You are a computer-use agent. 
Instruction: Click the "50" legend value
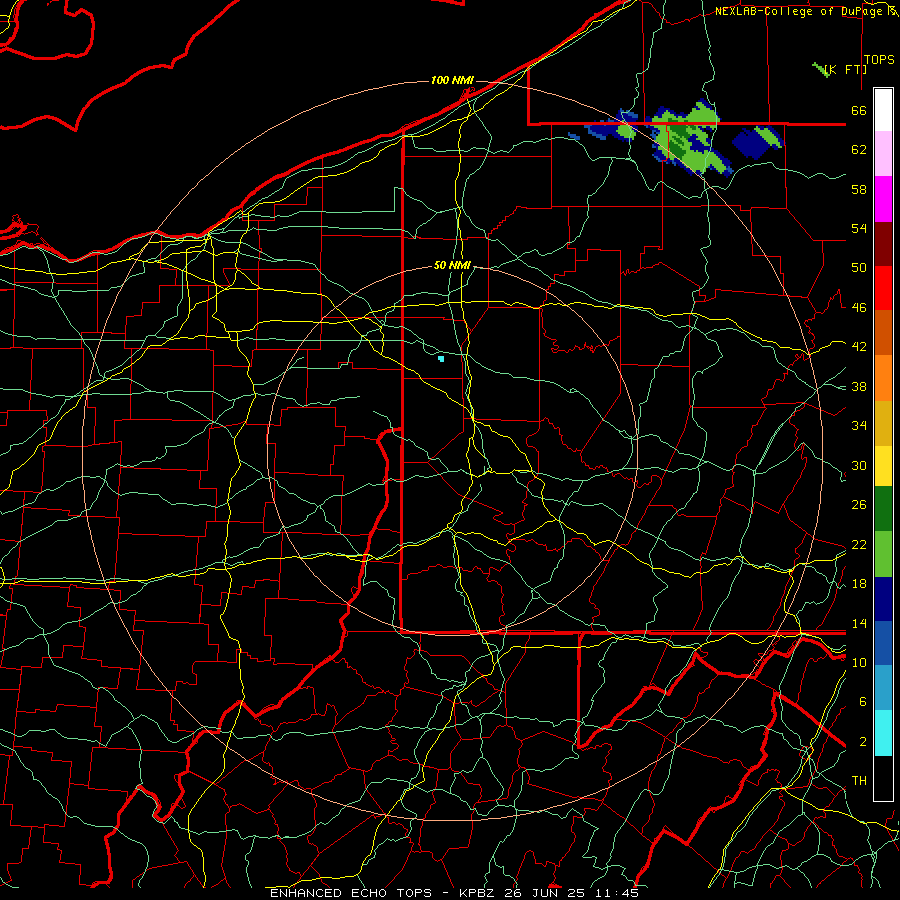(859, 268)
